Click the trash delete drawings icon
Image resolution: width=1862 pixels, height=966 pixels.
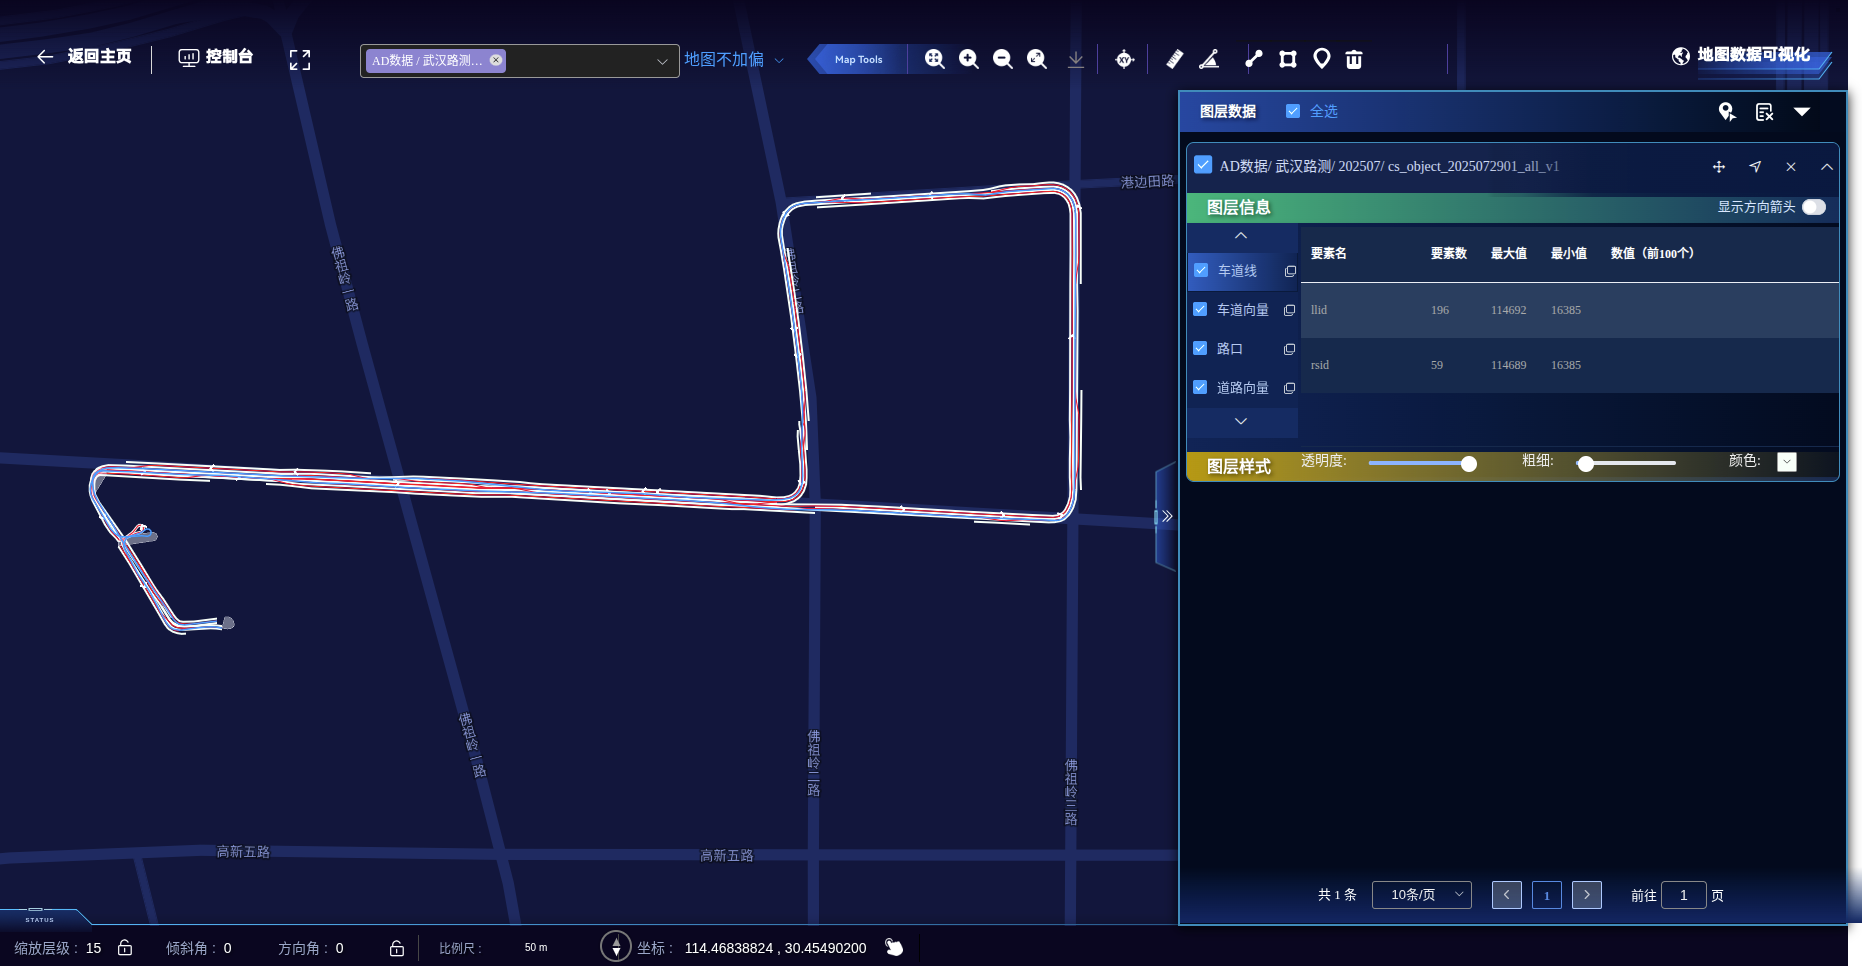click(1354, 59)
